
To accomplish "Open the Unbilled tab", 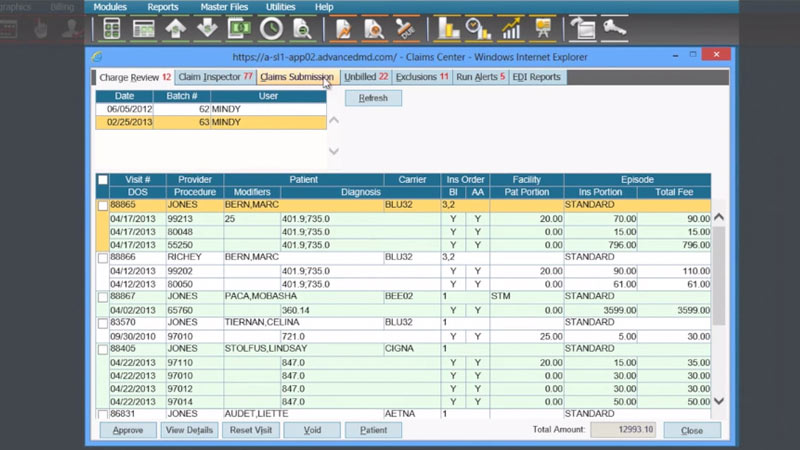I will coord(366,77).
